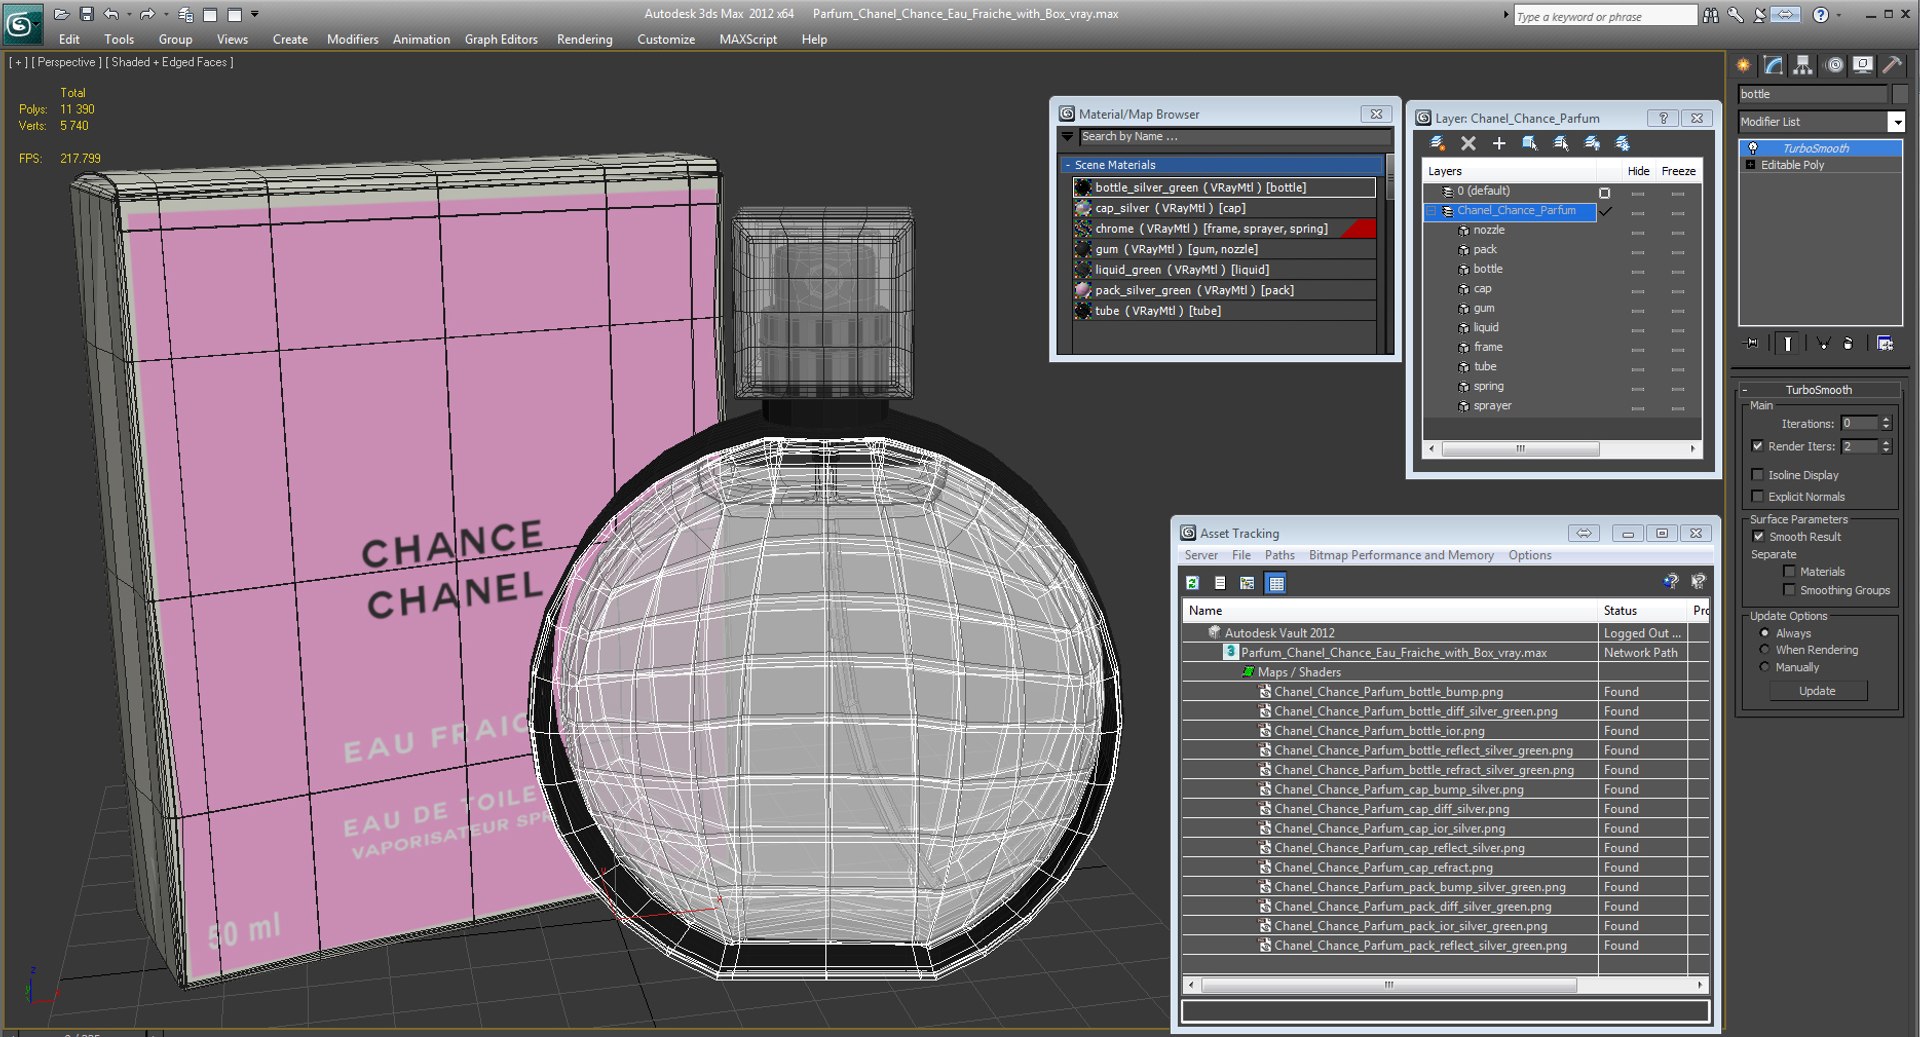Collapse the Scene Materials group
The image size is (1920, 1037).
pos(1068,165)
